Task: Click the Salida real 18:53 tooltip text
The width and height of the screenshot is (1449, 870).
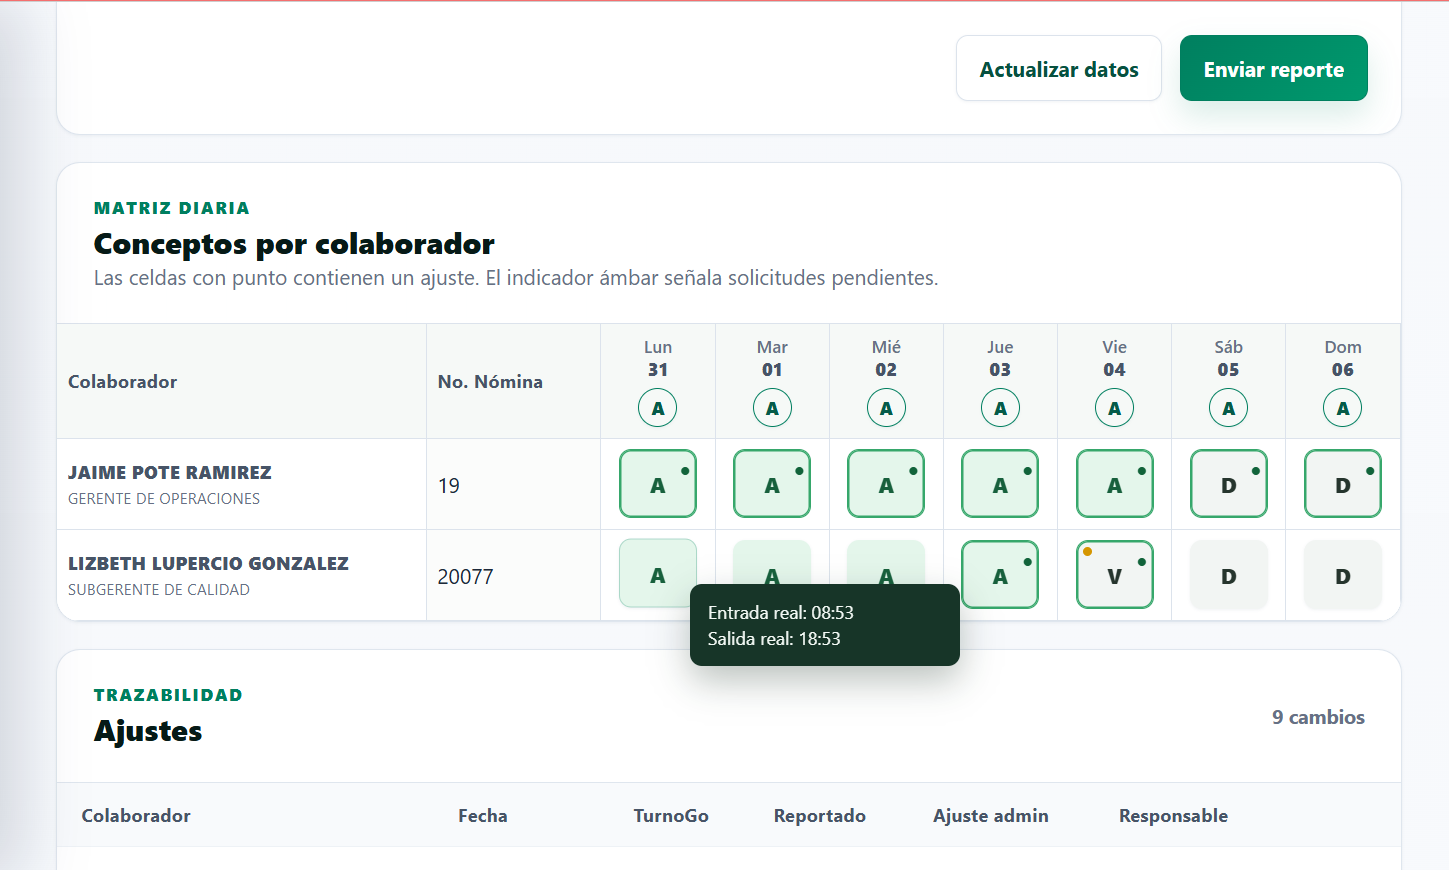Action: (774, 638)
